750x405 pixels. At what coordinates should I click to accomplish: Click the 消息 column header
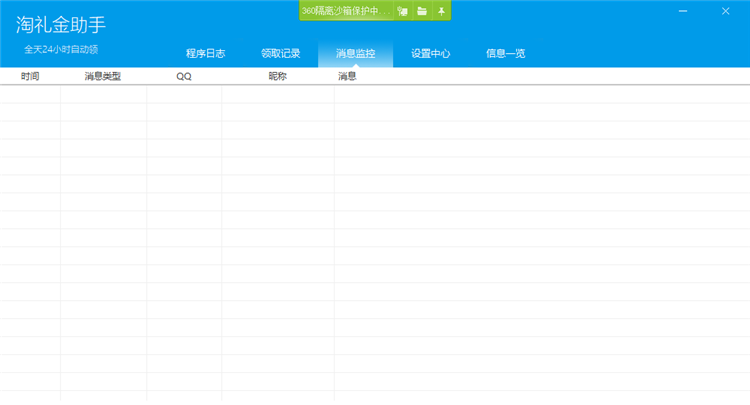point(347,76)
